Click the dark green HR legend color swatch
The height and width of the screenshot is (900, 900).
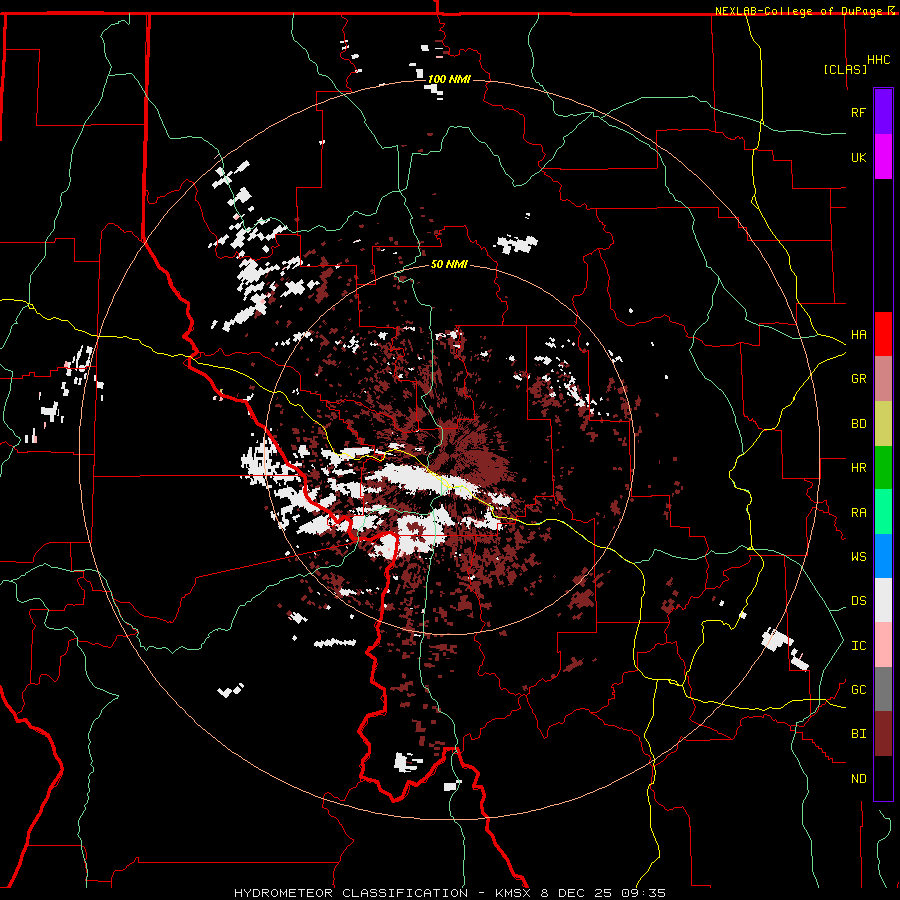pyautogui.click(x=883, y=468)
